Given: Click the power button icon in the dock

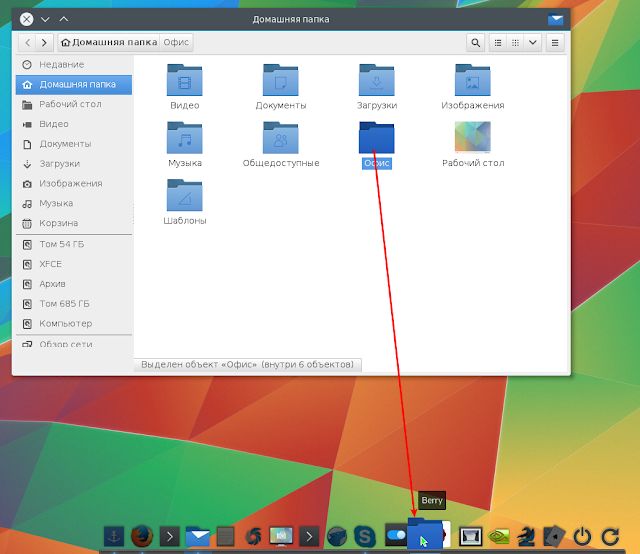Looking at the screenshot, I should pyautogui.click(x=582, y=536).
